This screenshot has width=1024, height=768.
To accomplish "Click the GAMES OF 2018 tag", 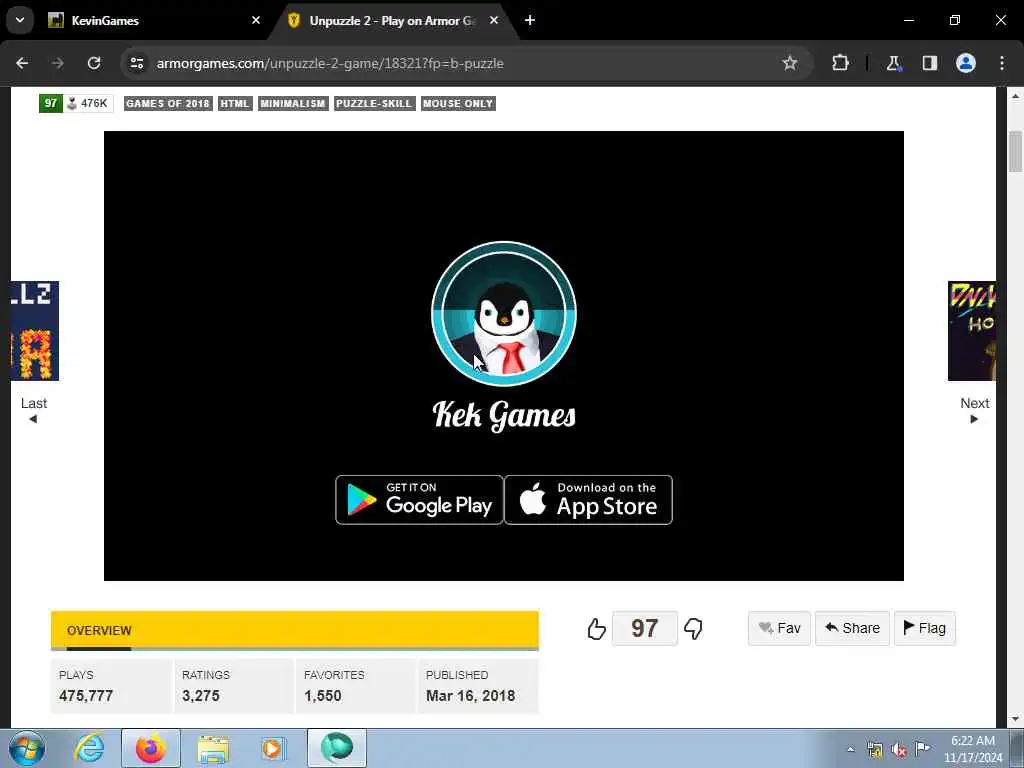I will pyautogui.click(x=168, y=103).
